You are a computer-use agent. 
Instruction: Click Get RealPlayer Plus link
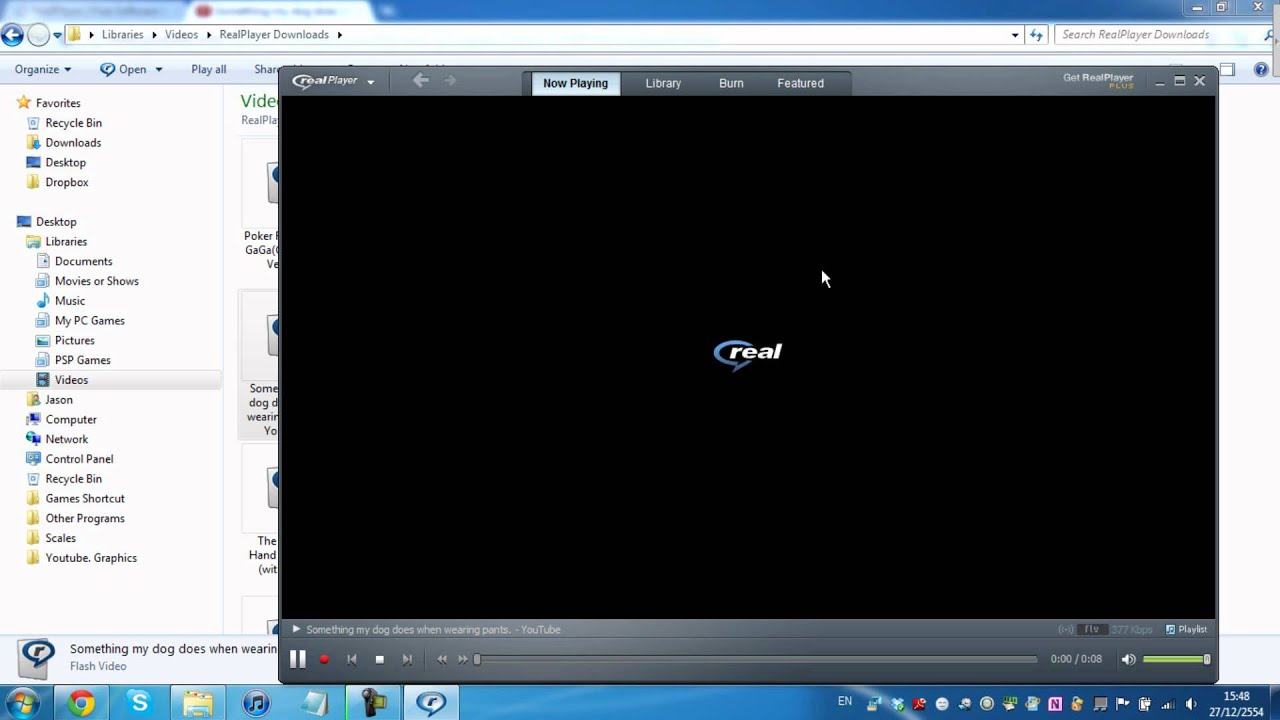click(1098, 80)
